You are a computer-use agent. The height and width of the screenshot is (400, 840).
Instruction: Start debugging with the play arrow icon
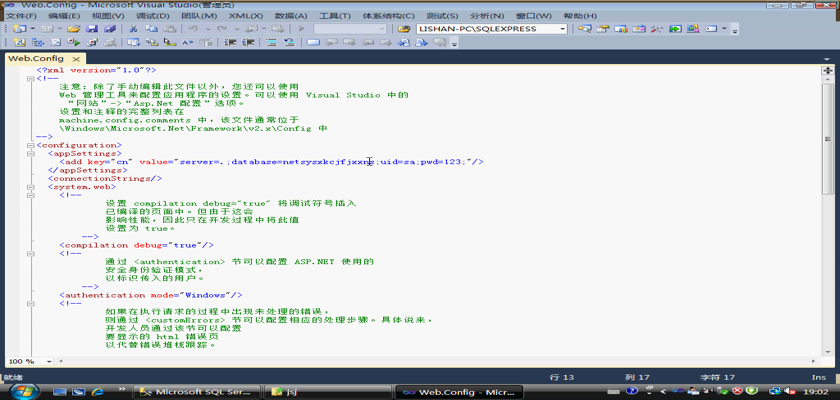point(302,29)
